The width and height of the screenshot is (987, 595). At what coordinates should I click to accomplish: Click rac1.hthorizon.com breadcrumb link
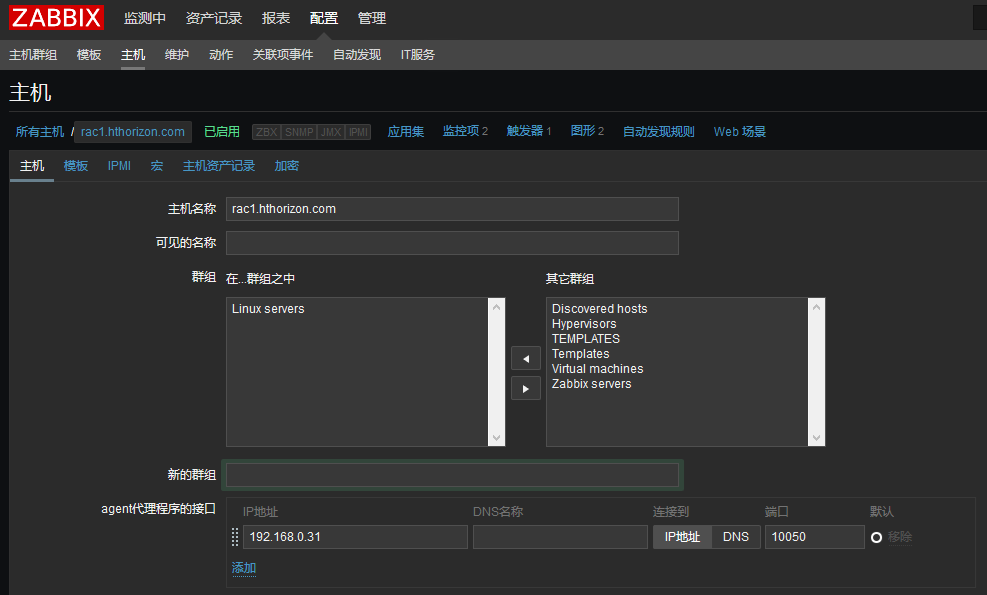click(x=133, y=132)
